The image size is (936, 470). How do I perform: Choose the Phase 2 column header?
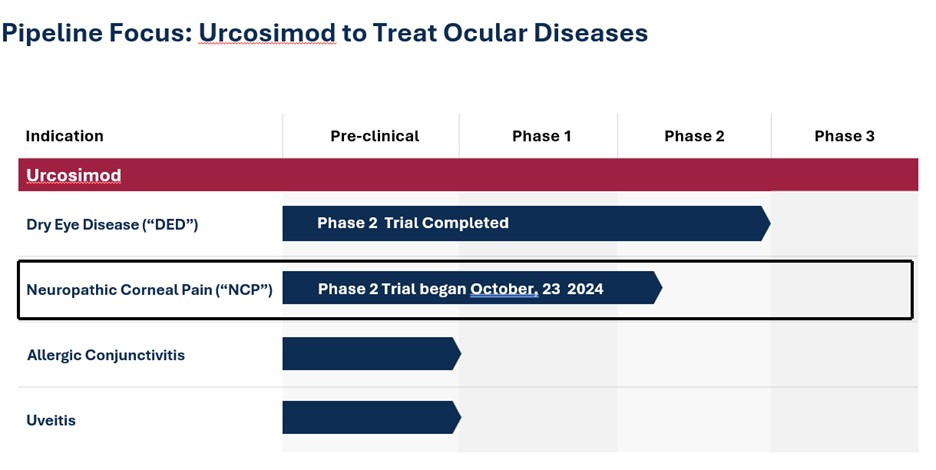(694, 136)
